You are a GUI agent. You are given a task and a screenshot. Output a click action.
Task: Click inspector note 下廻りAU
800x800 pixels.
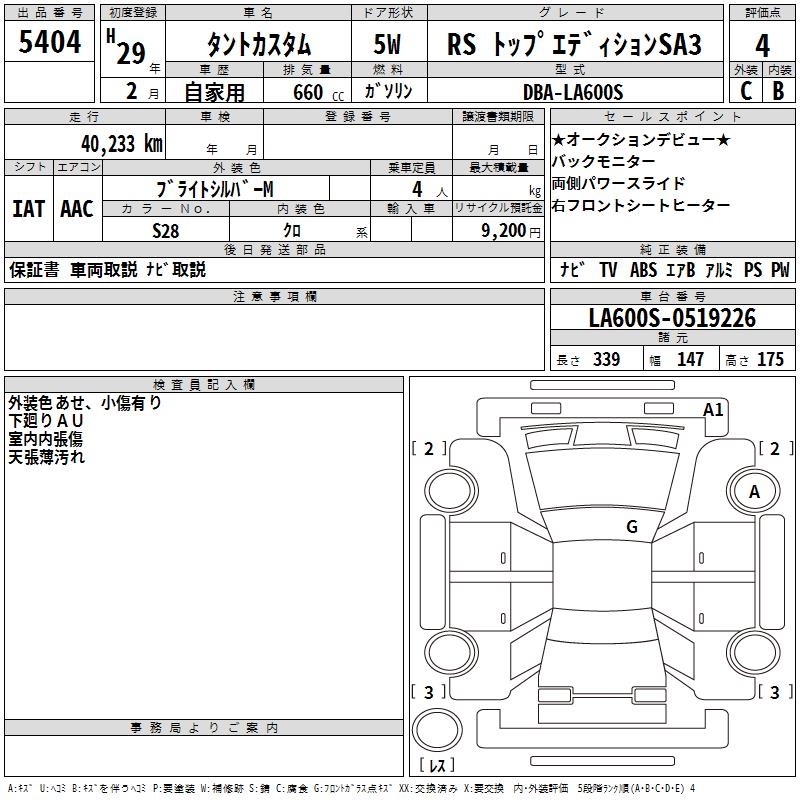46,421
